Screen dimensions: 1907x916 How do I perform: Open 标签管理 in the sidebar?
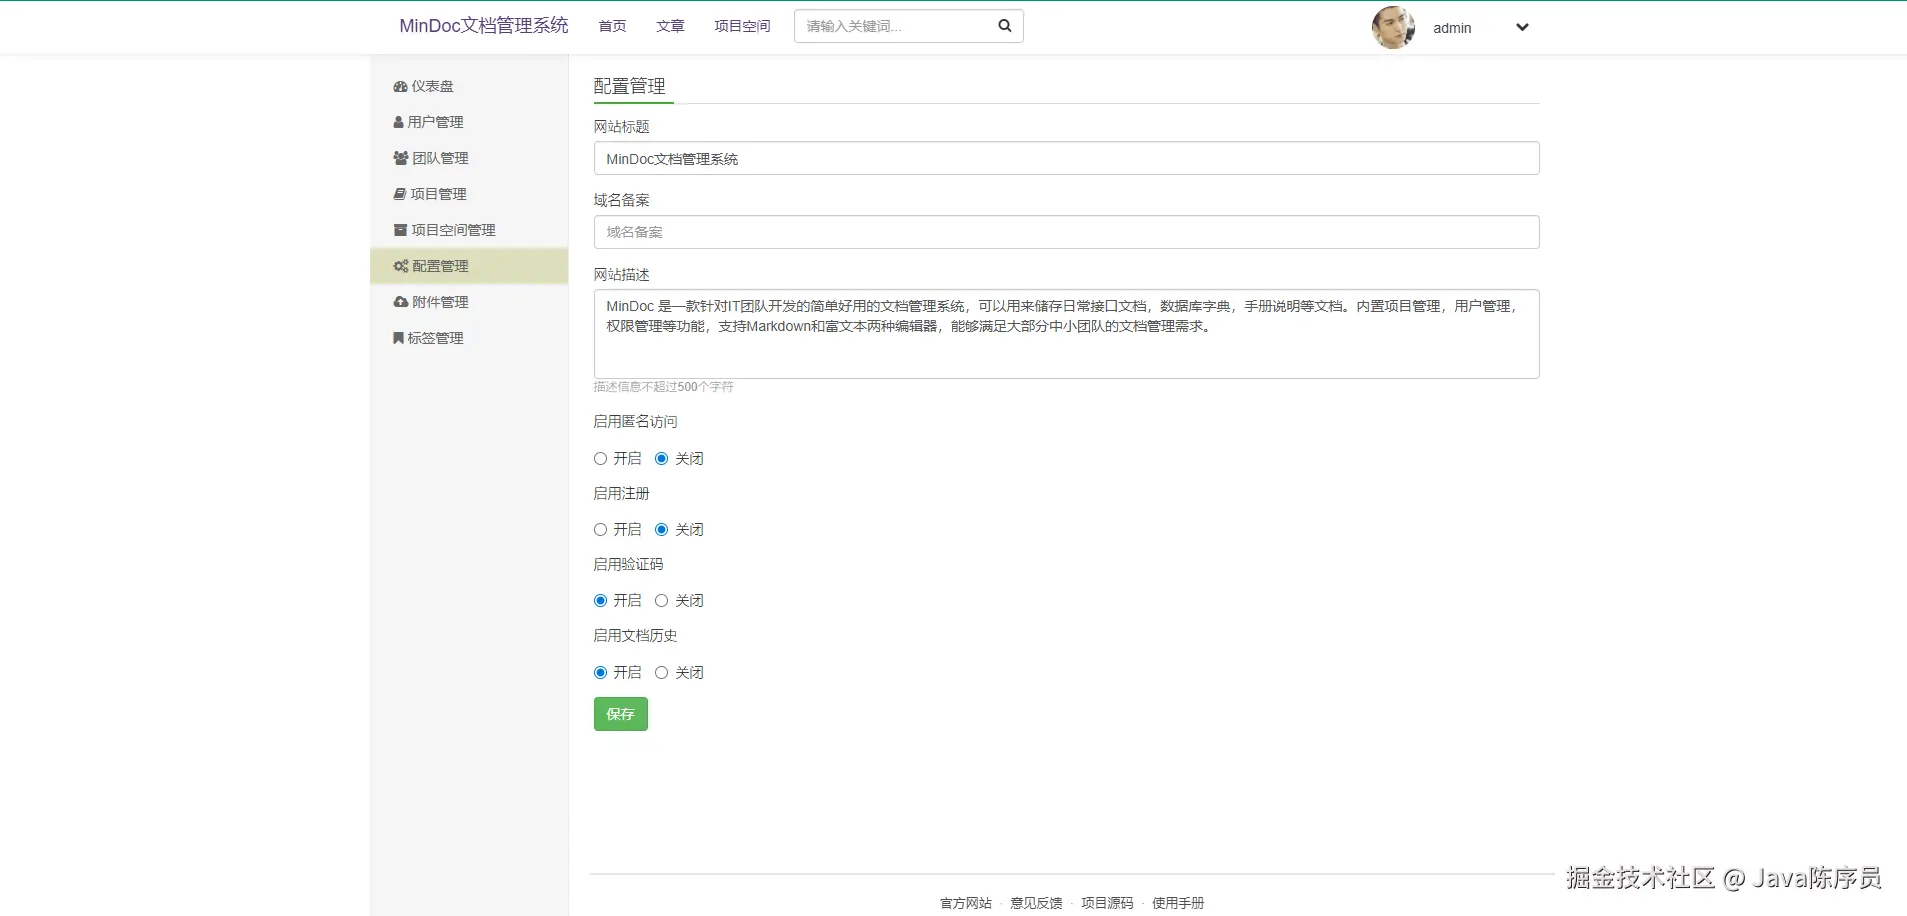pos(469,338)
